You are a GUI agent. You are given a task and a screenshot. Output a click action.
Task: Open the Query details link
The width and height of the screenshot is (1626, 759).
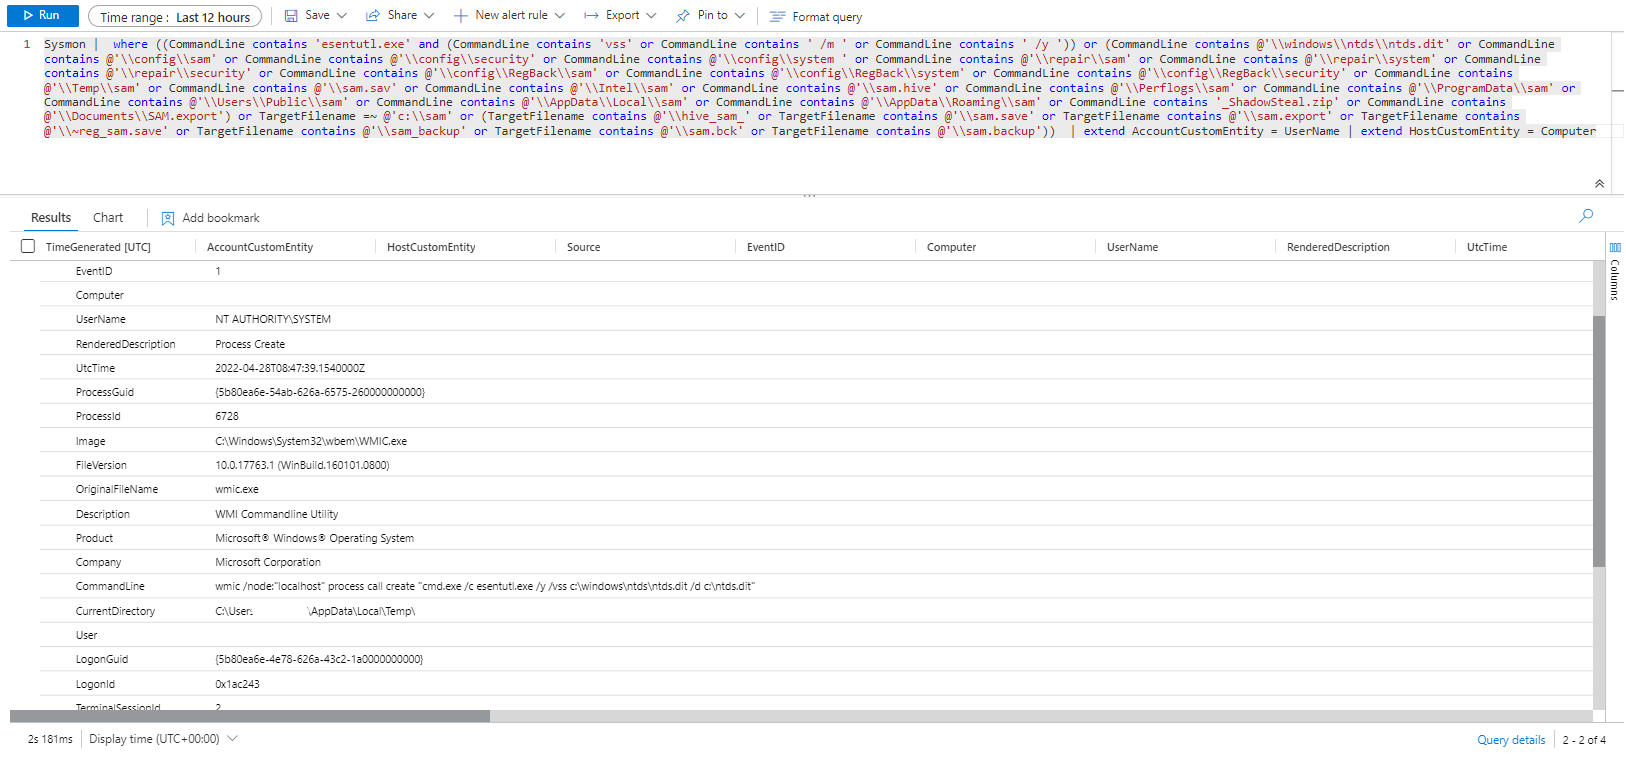[1511, 740]
